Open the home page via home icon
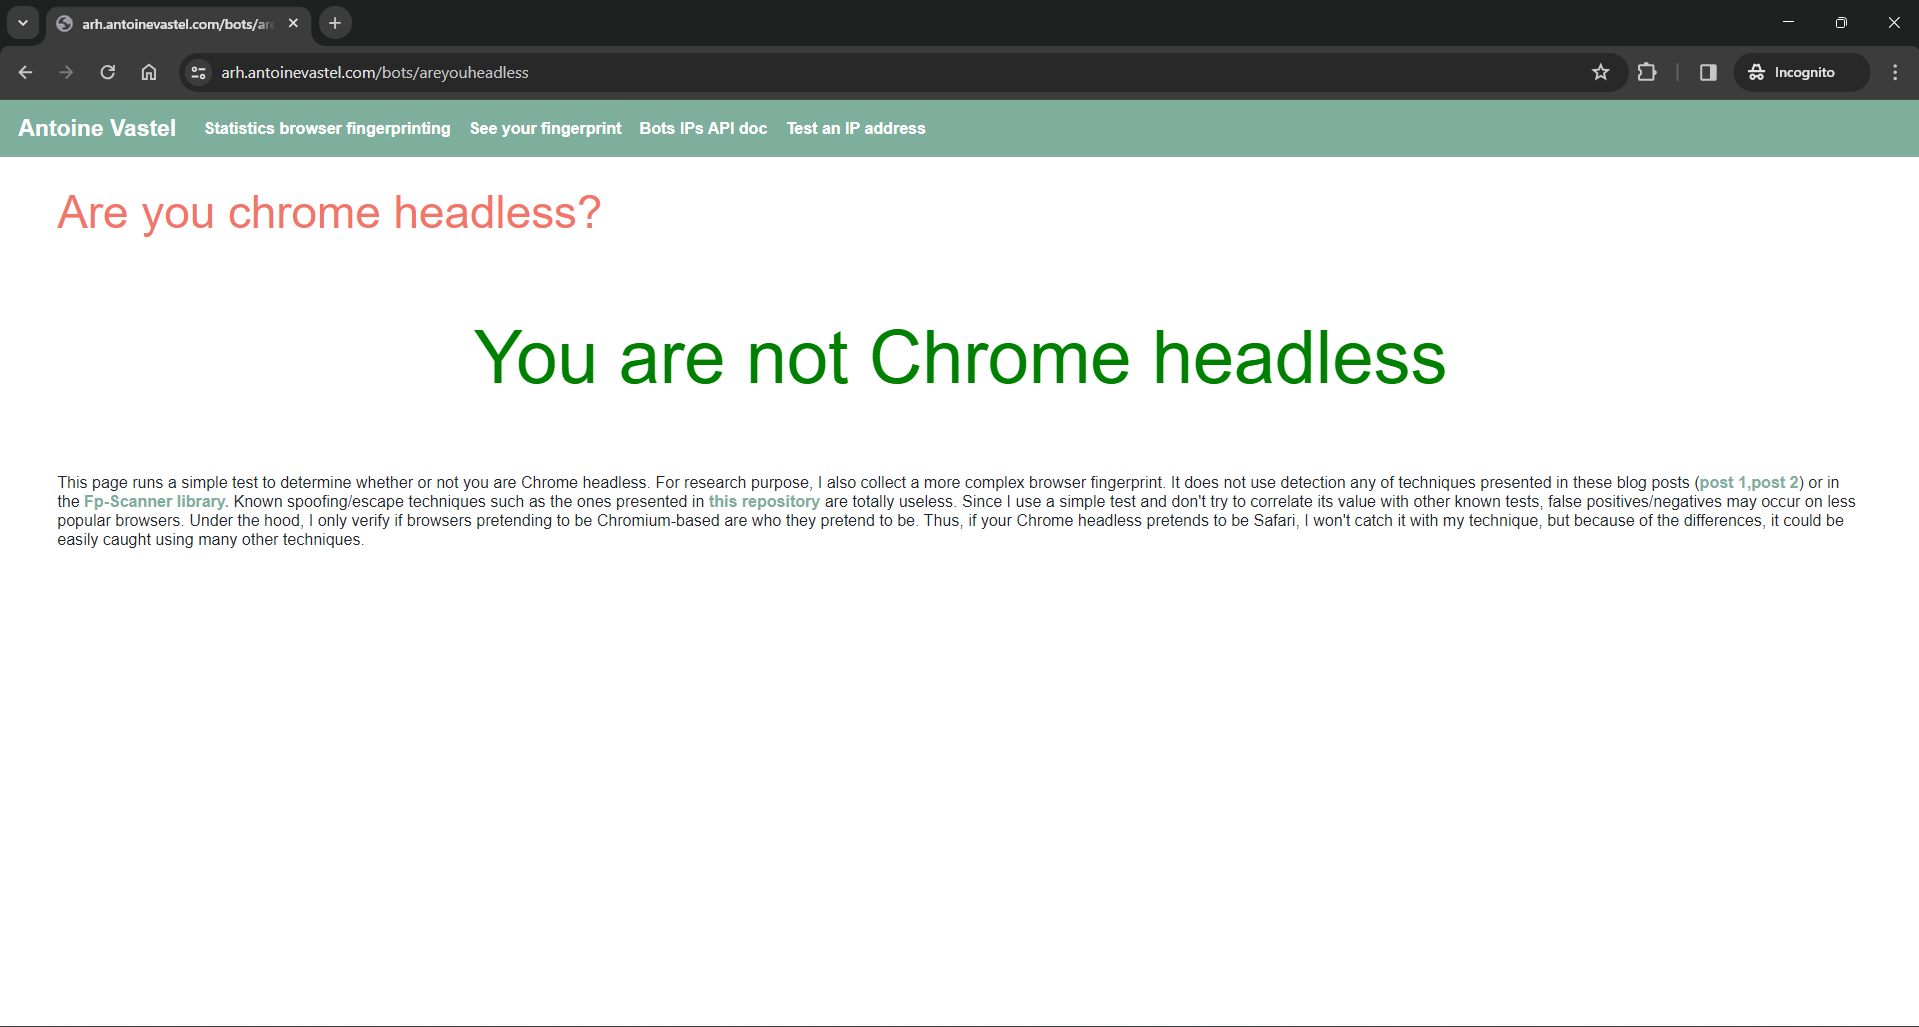This screenshot has width=1919, height=1027. 148,72
